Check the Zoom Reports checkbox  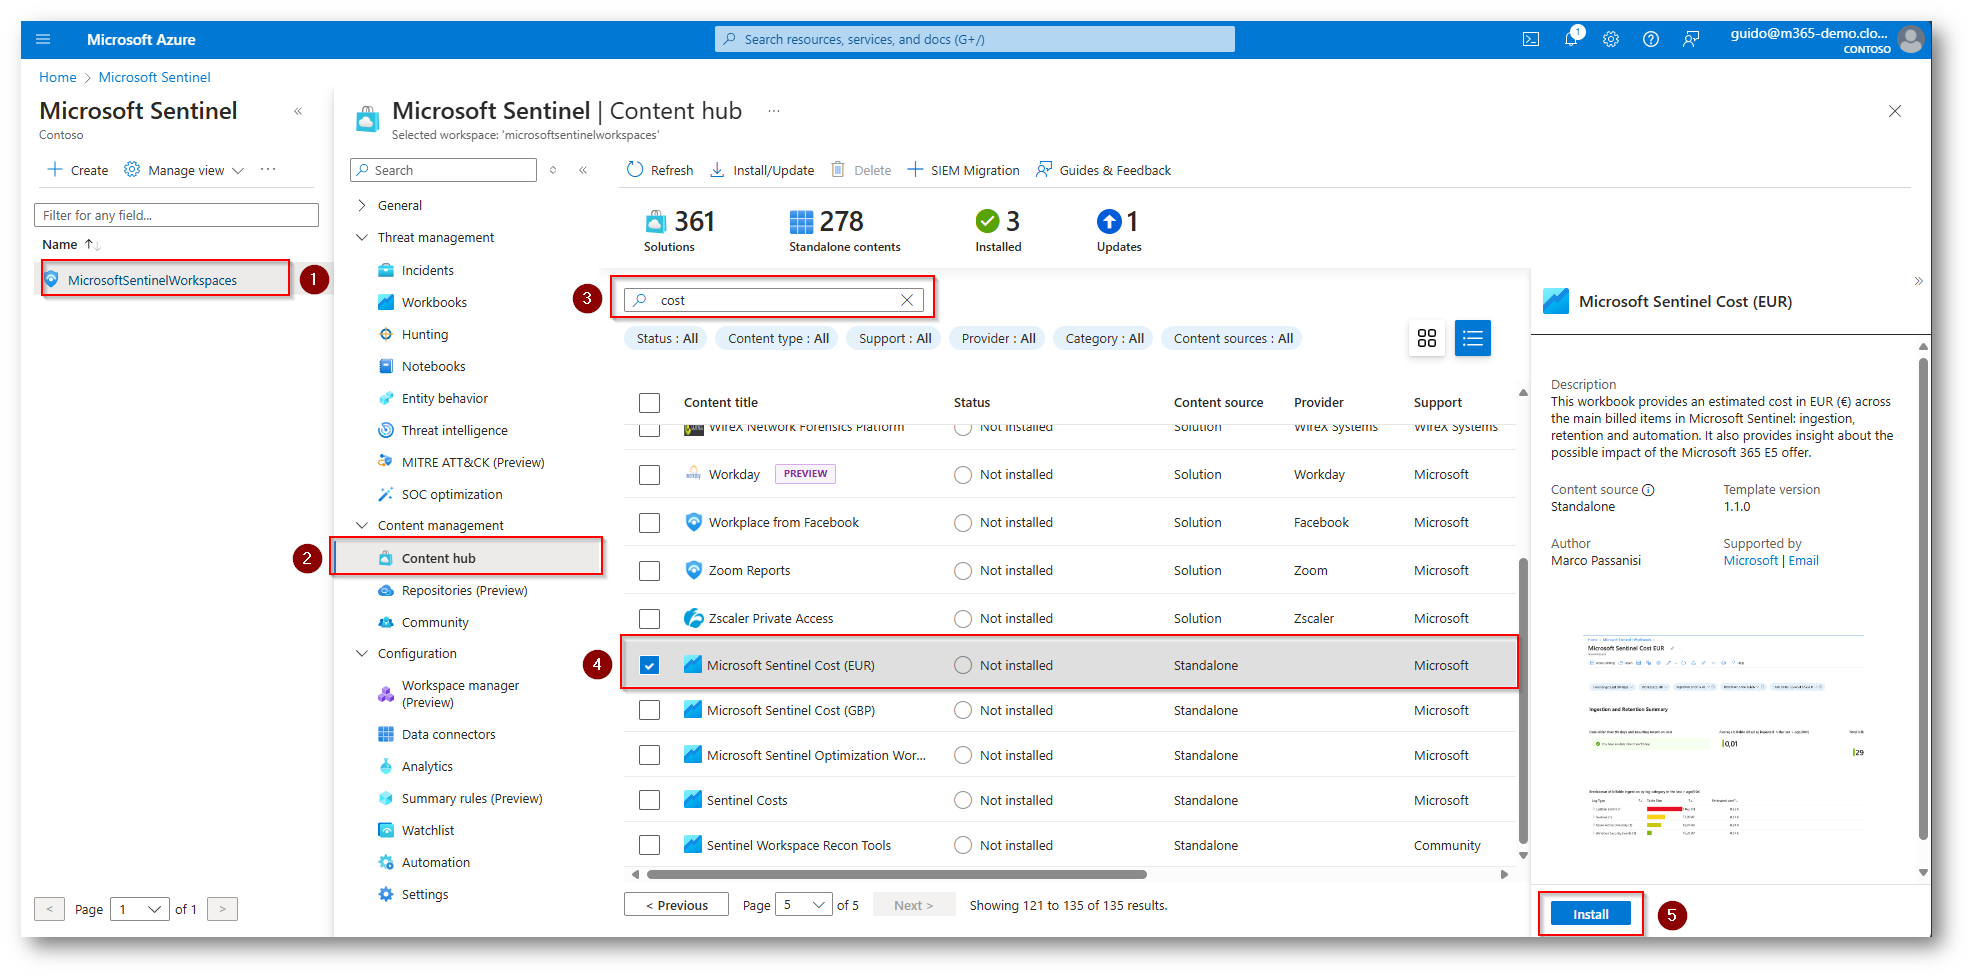(650, 570)
